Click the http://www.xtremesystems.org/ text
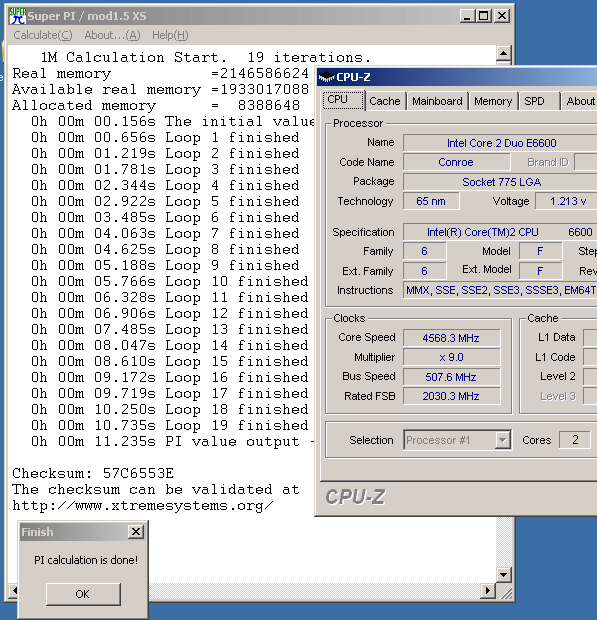 tap(143, 506)
